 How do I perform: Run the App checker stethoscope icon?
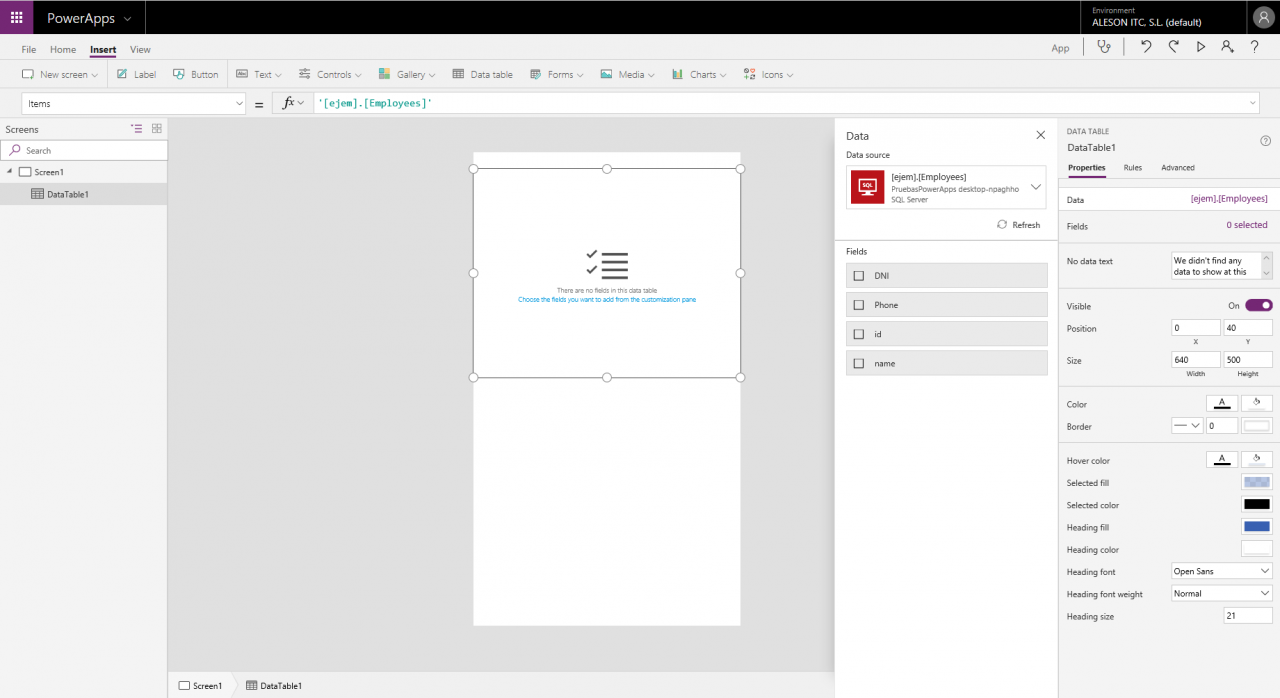[x=1103, y=47]
